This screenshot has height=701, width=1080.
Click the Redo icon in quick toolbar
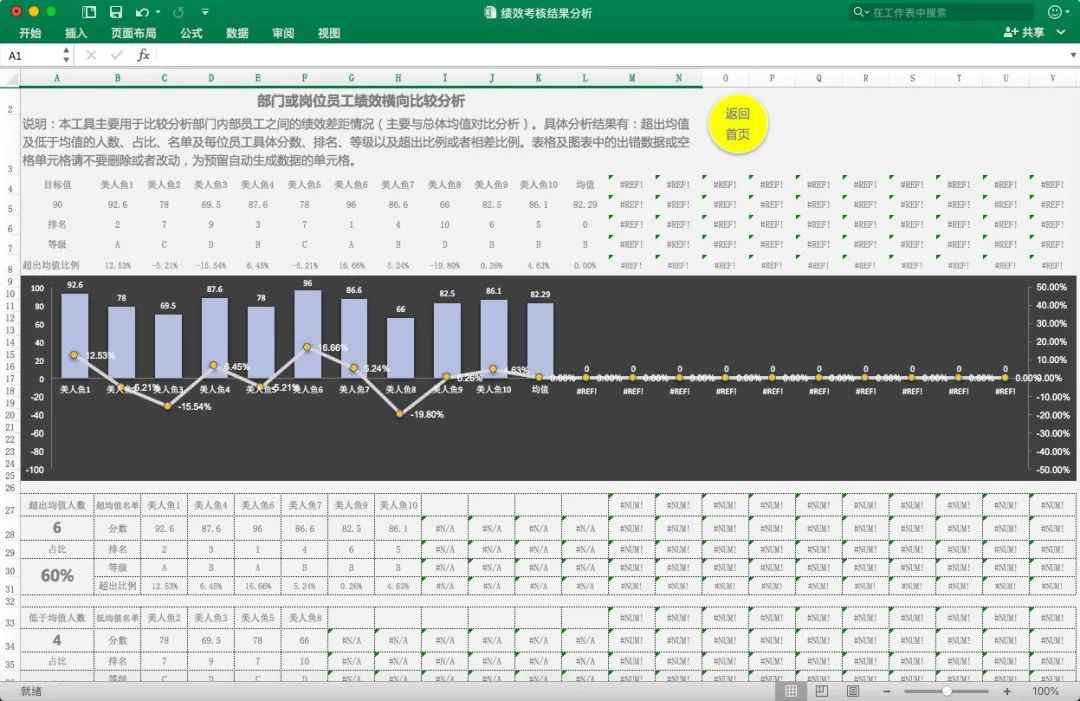178,12
